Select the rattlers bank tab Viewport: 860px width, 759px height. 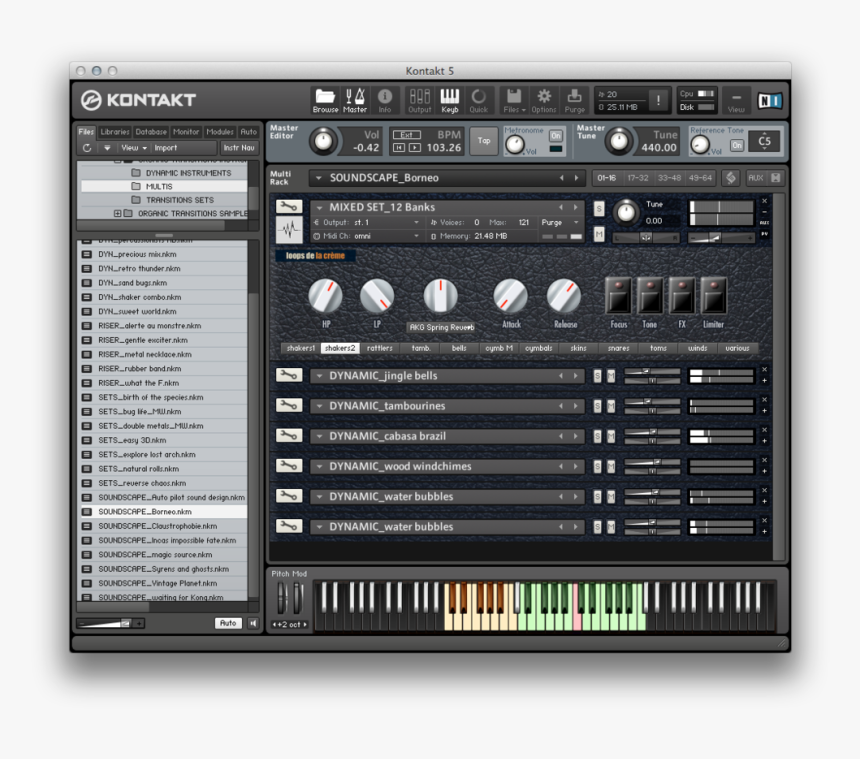380,348
